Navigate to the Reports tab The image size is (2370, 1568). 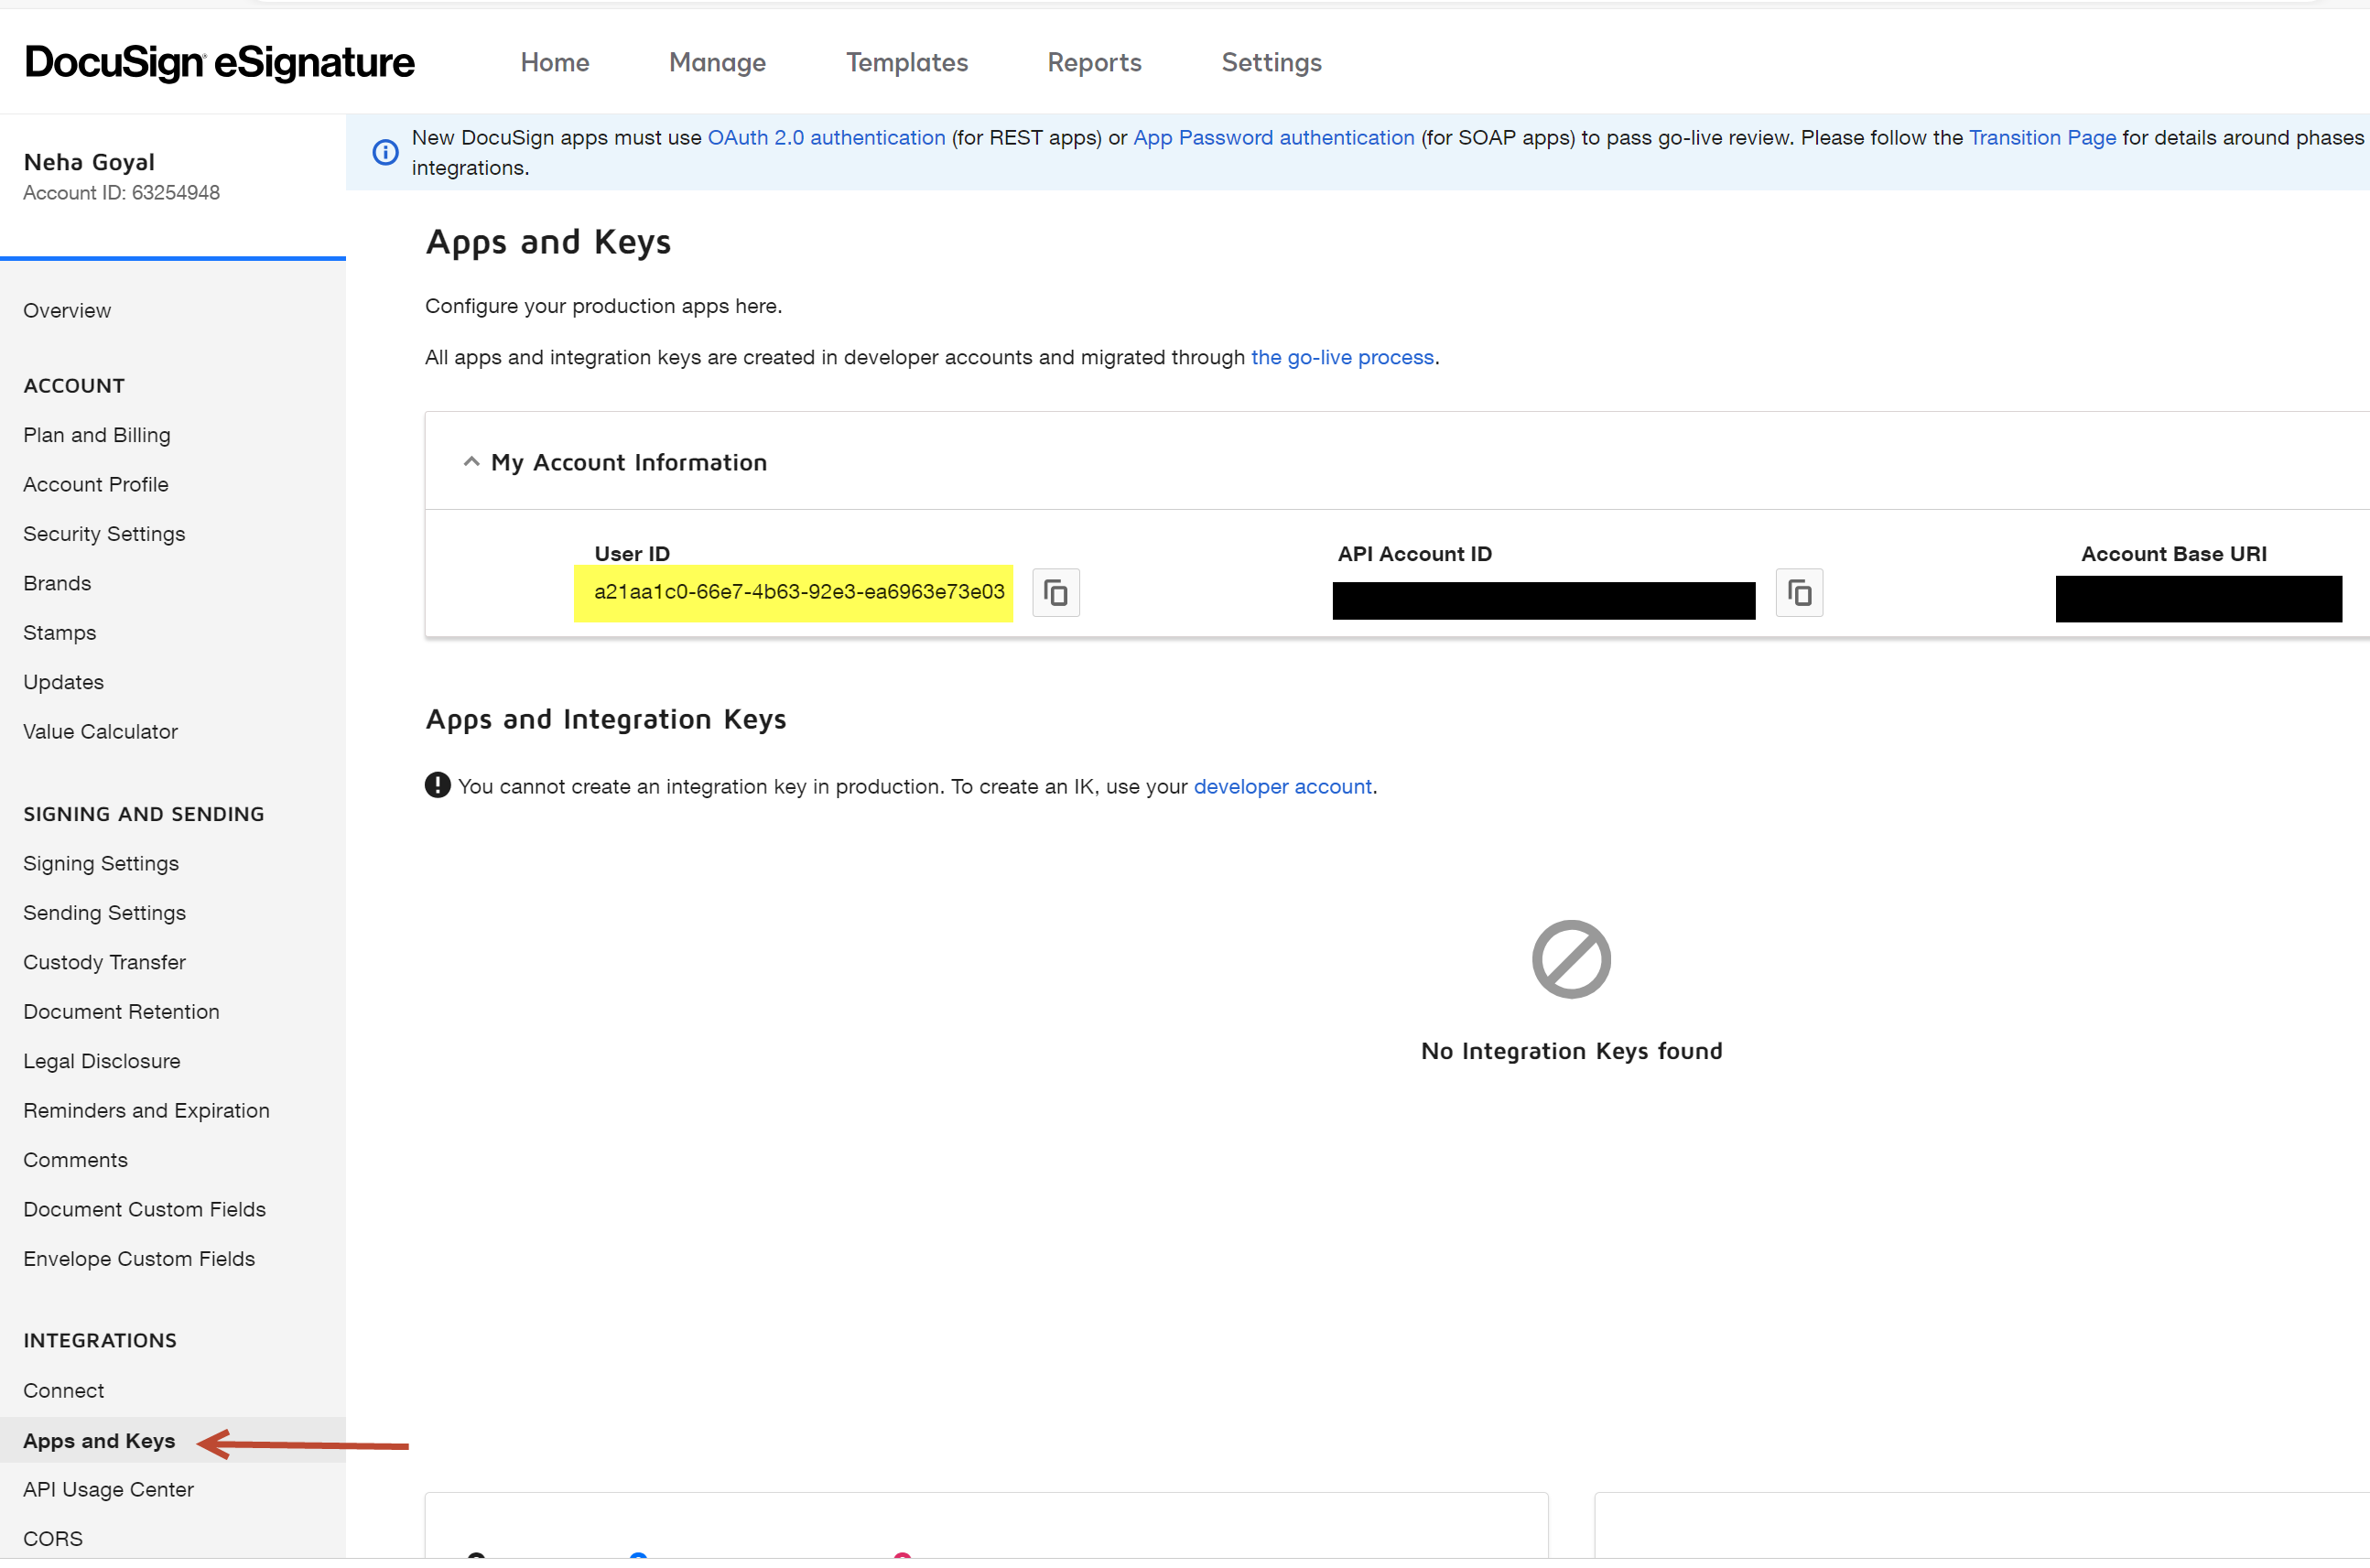pos(1094,63)
